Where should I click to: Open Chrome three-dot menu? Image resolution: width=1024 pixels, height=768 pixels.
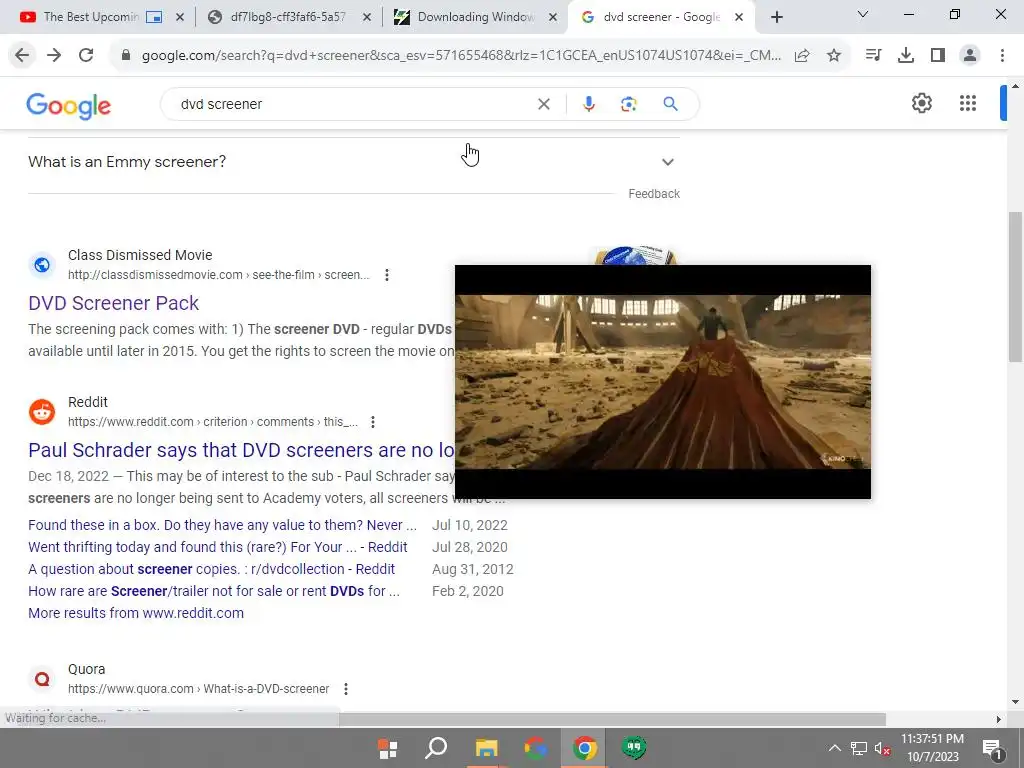tap(1002, 56)
